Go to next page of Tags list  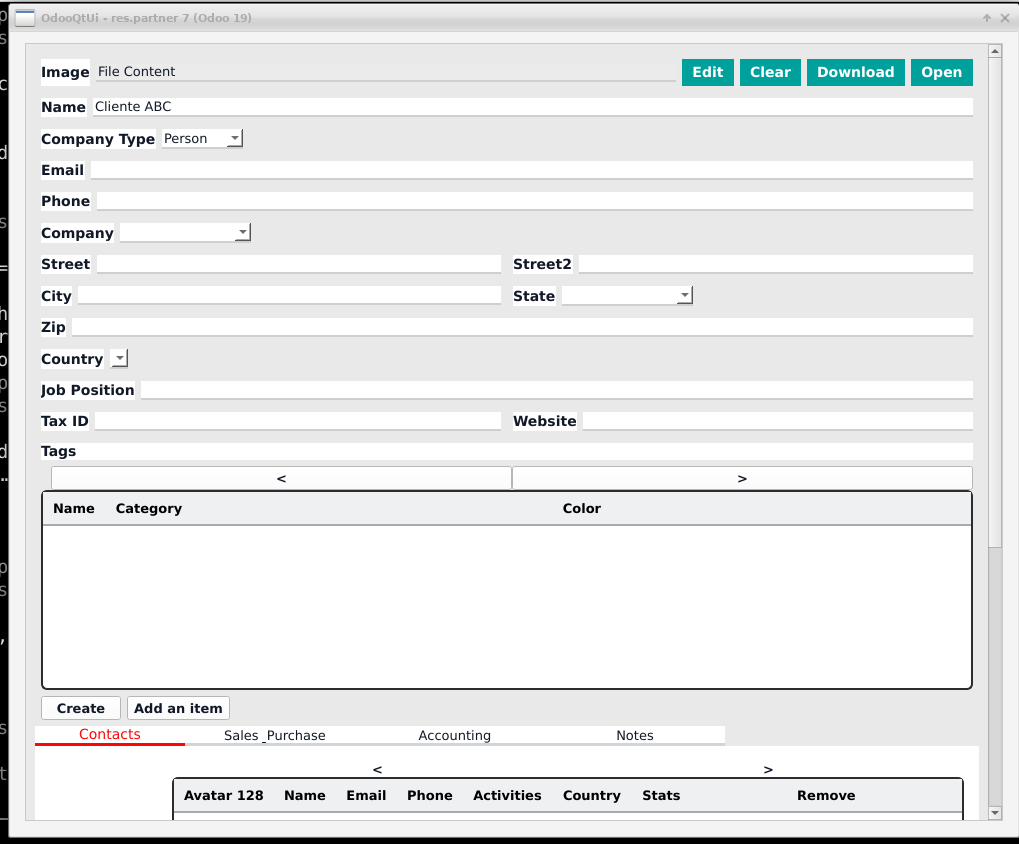point(742,478)
